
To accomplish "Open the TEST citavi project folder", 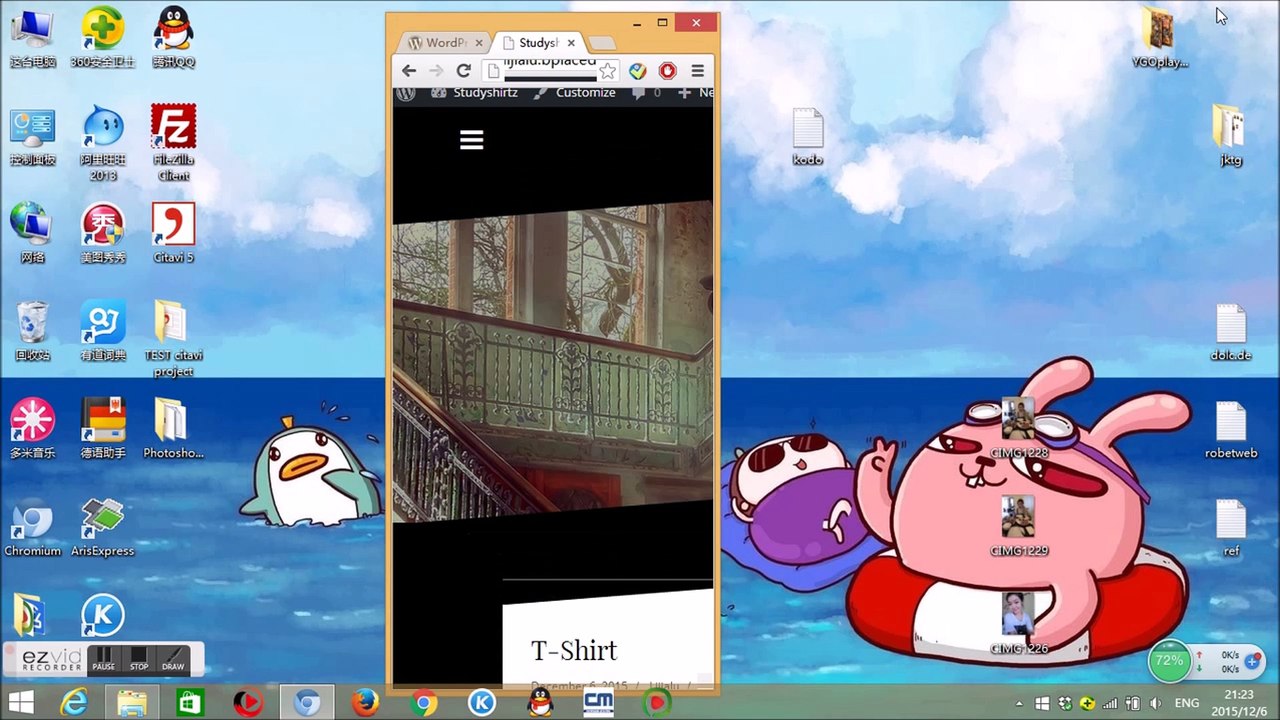I will pyautogui.click(x=173, y=339).
